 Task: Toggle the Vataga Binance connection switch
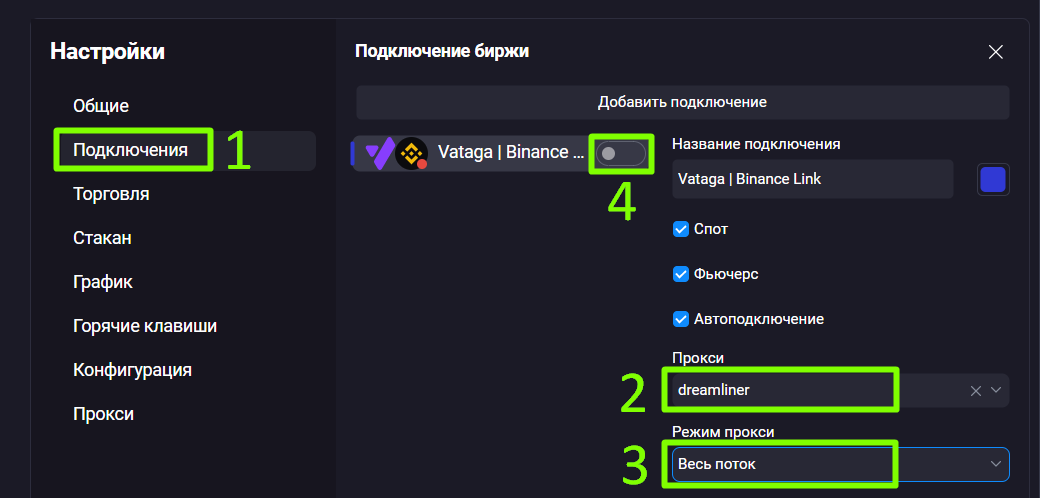(620, 154)
